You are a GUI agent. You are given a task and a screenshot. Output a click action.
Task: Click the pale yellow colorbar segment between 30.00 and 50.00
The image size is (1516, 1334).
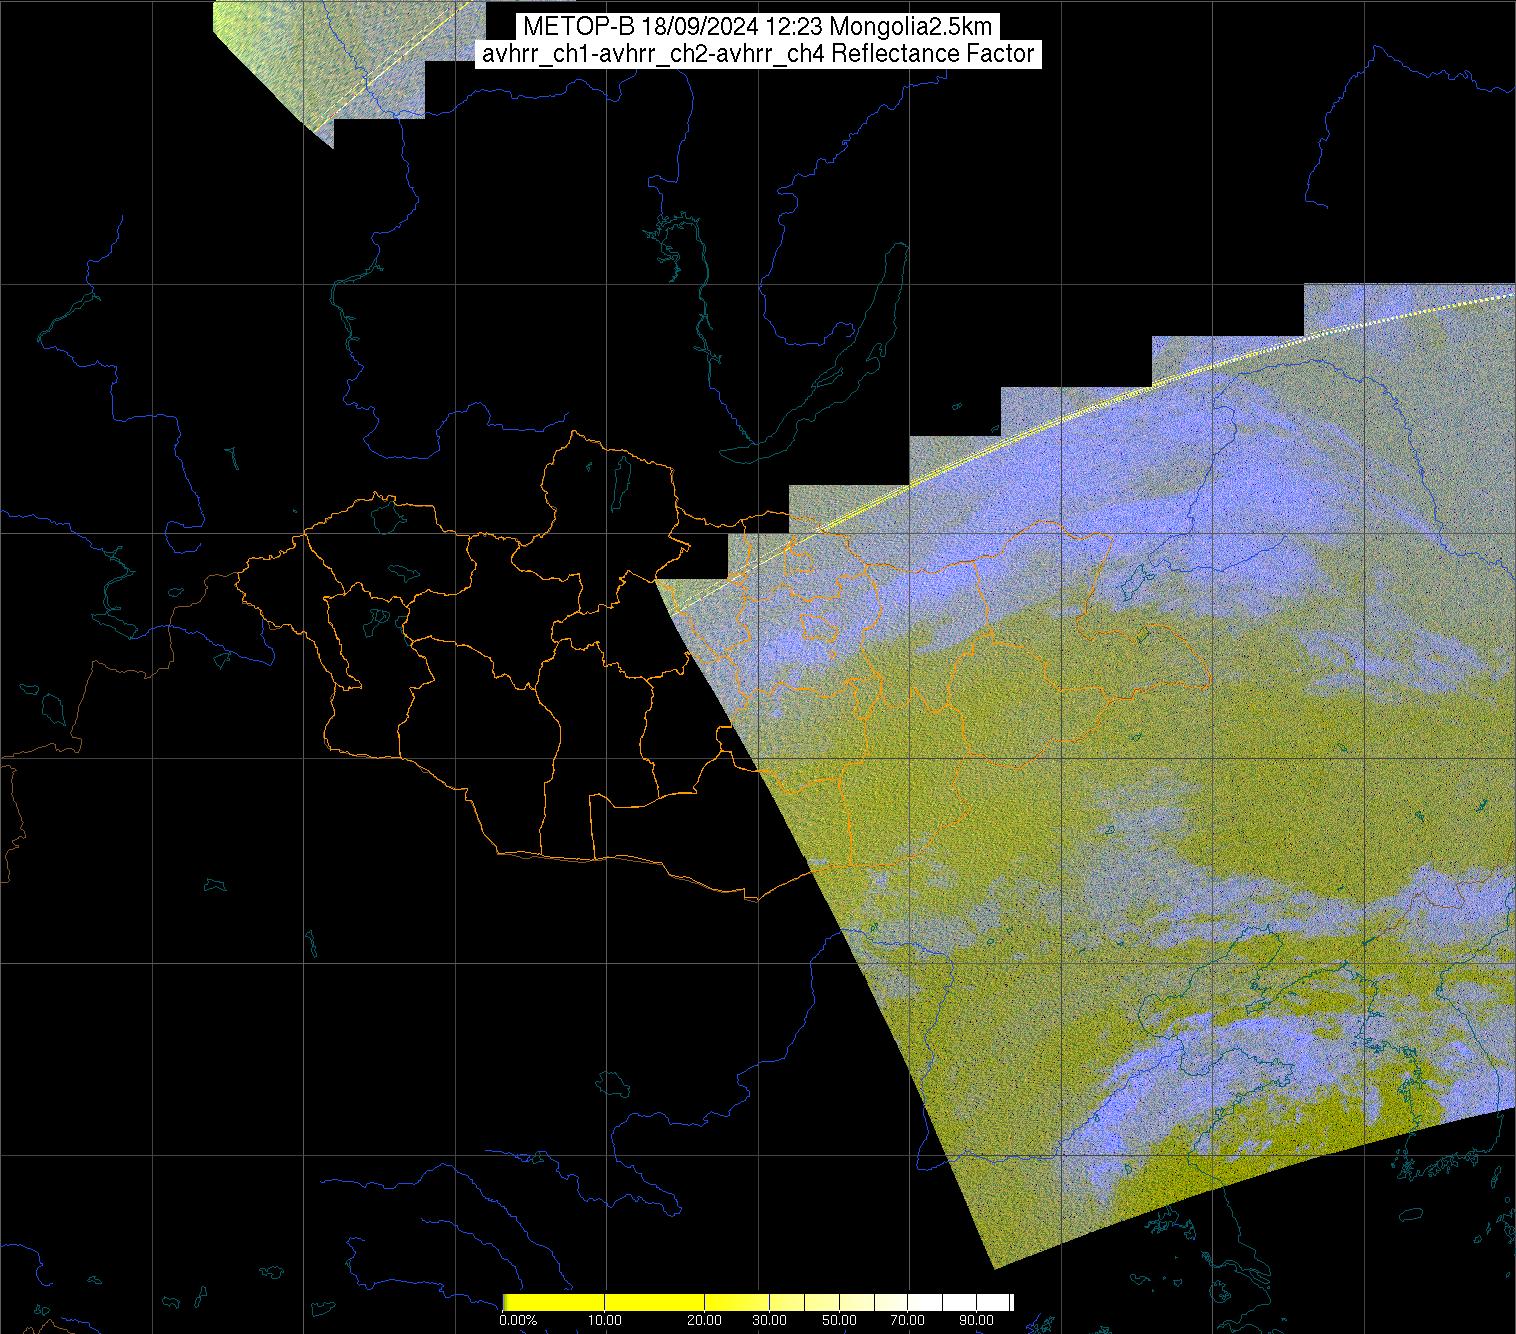point(806,1302)
